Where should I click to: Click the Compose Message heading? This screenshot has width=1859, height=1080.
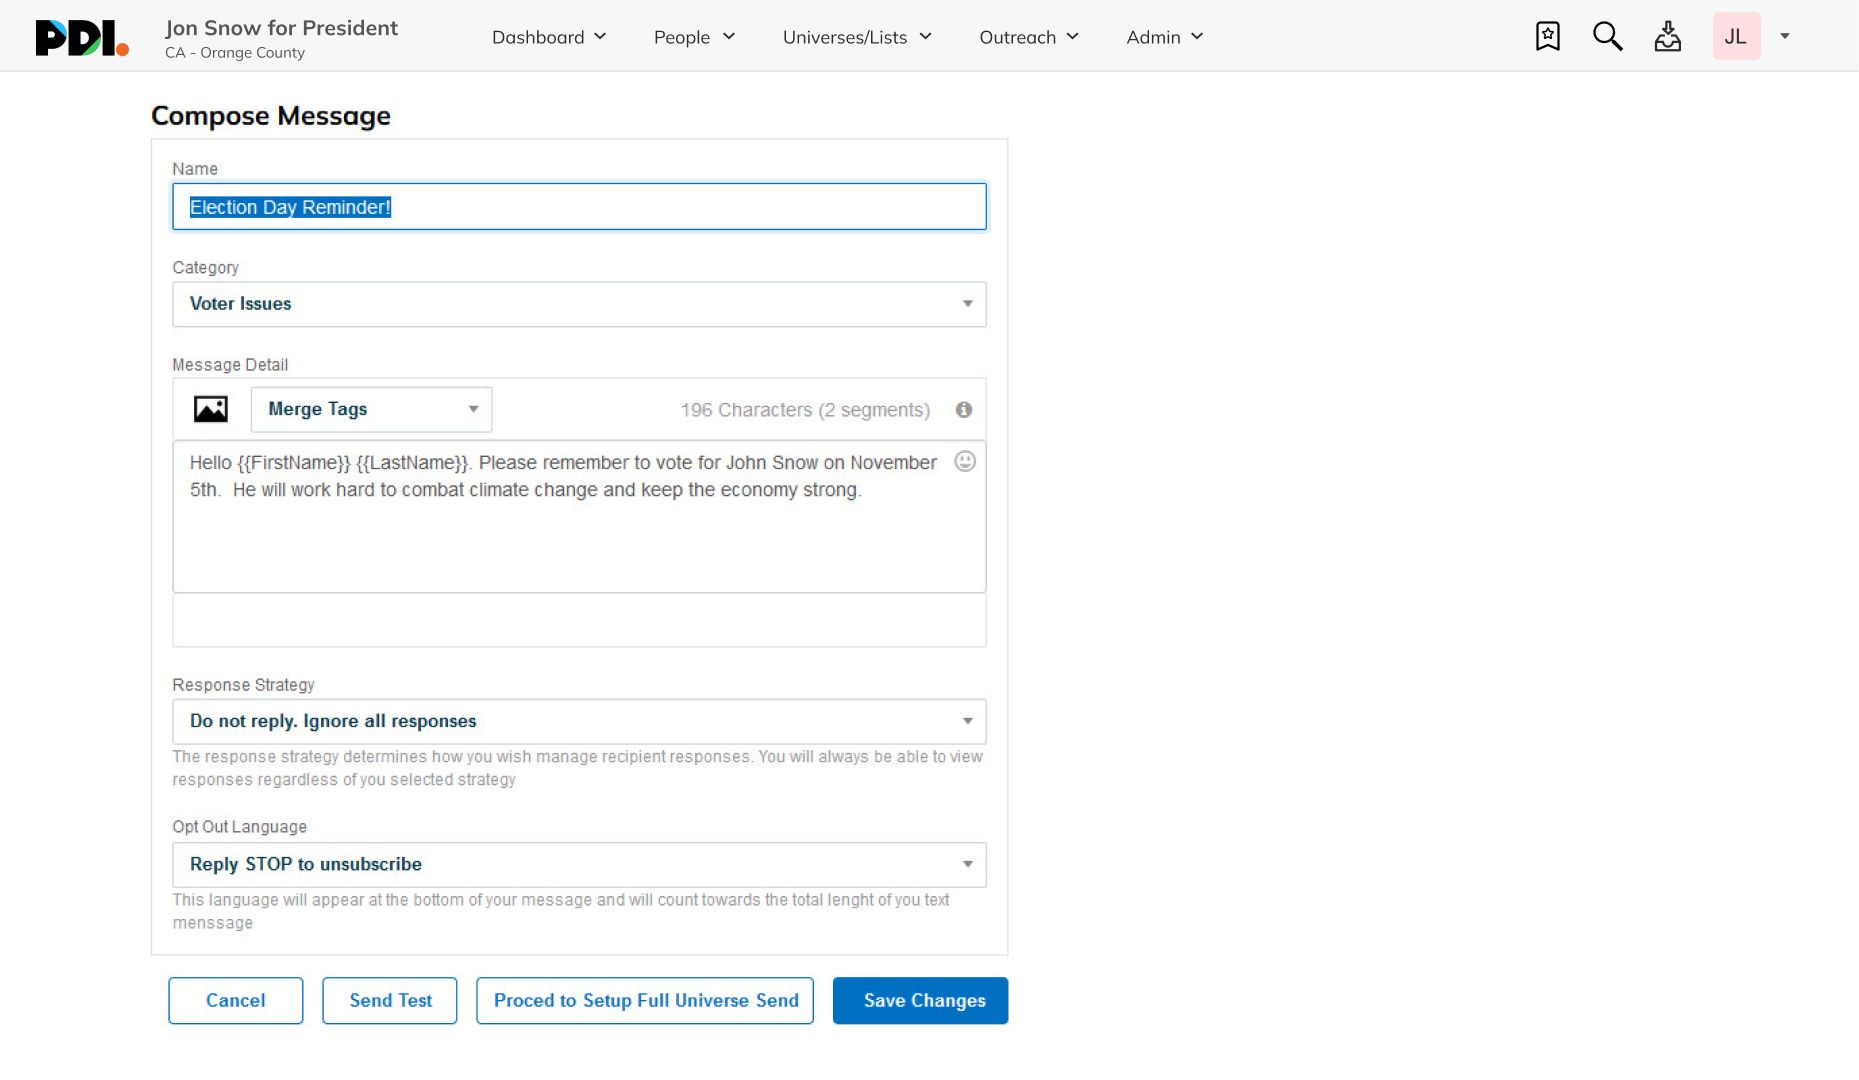(x=271, y=116)
